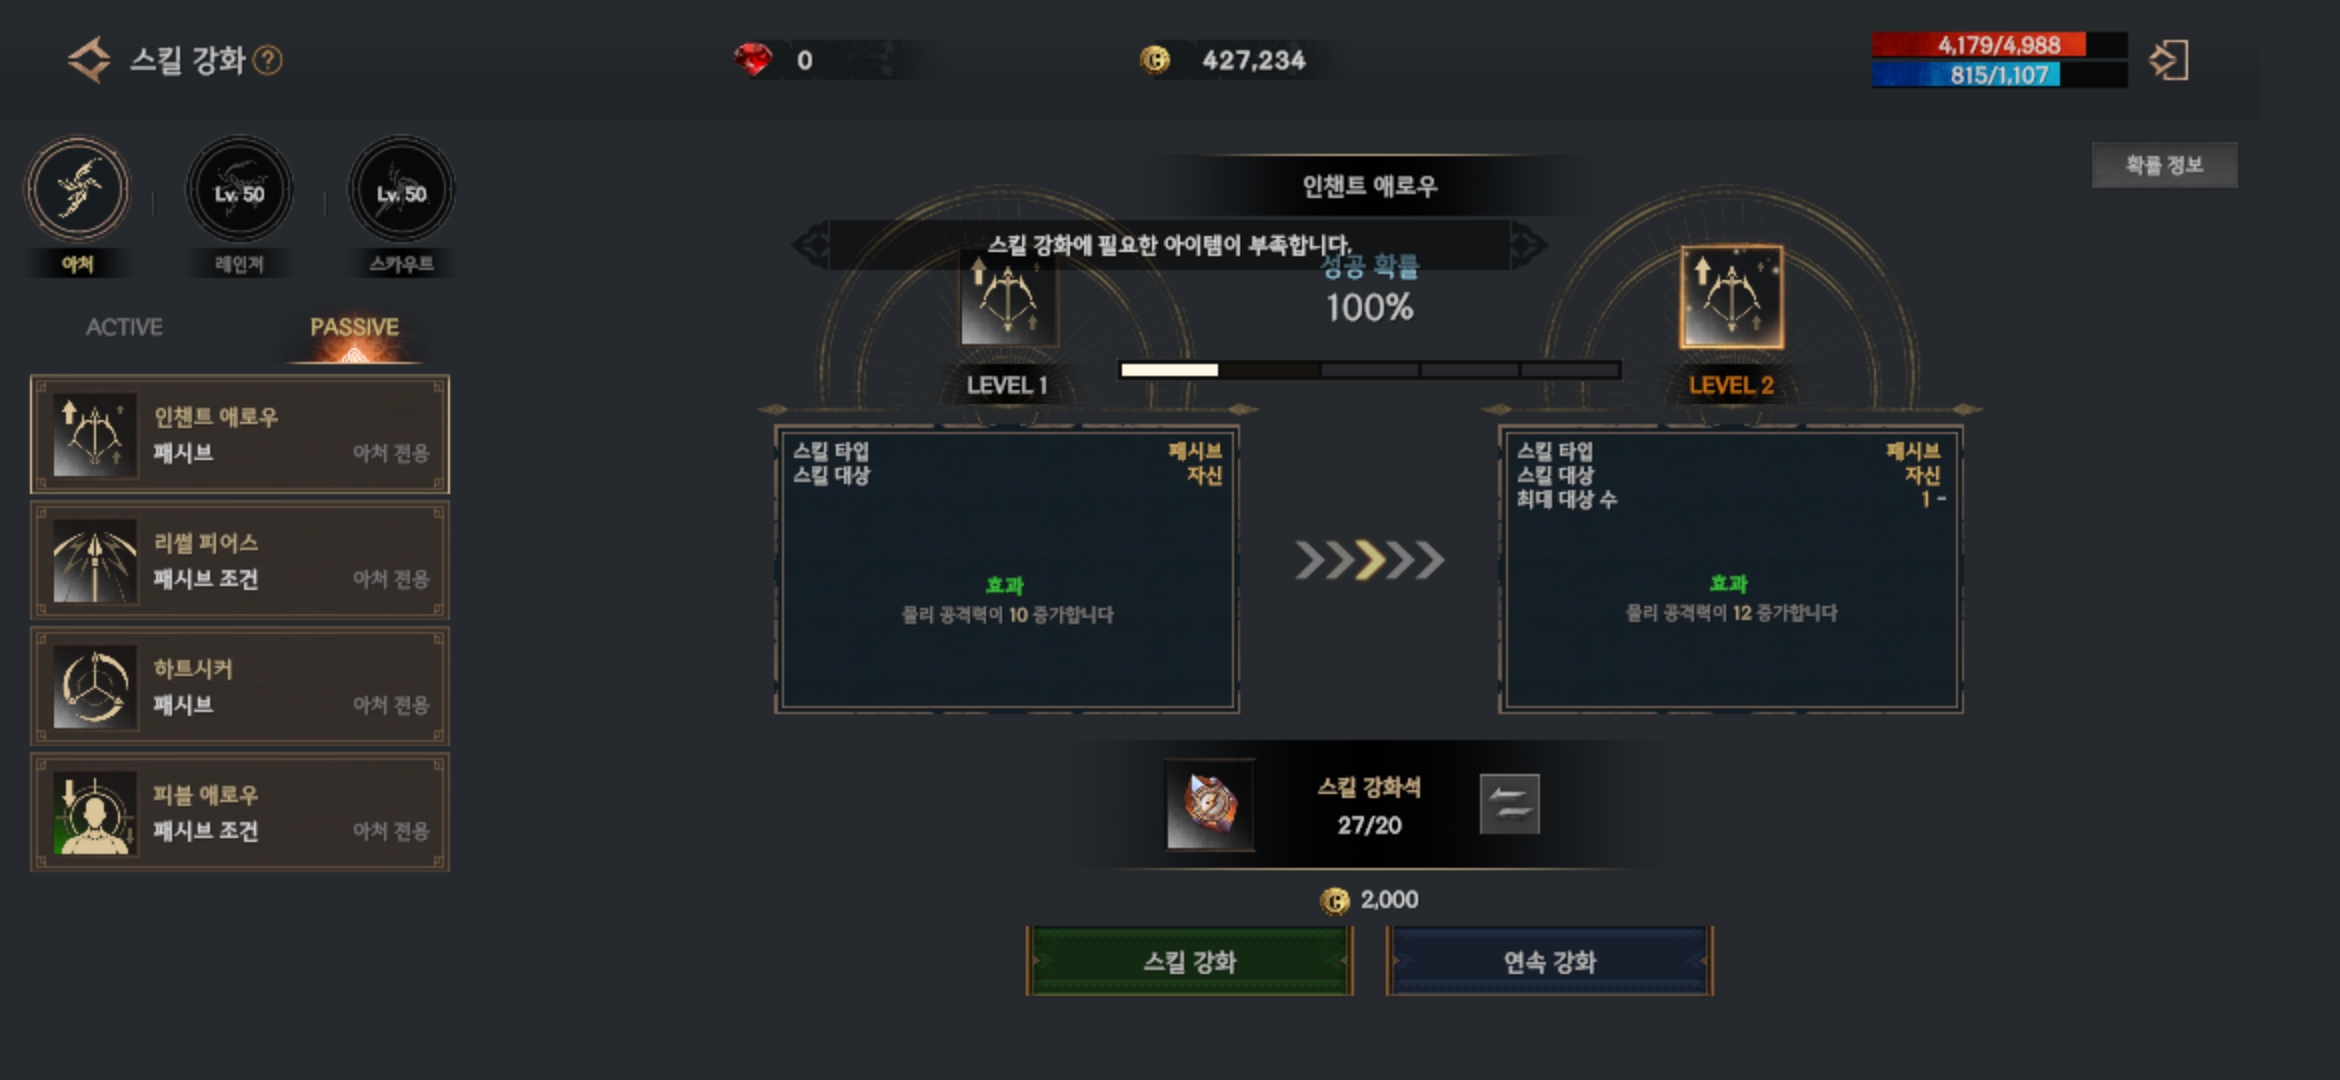Image resolution: width=2340 pixels, height=1080 pixels.
Task: Open the 확률 정보 button
Action: tap(2164, 165)
